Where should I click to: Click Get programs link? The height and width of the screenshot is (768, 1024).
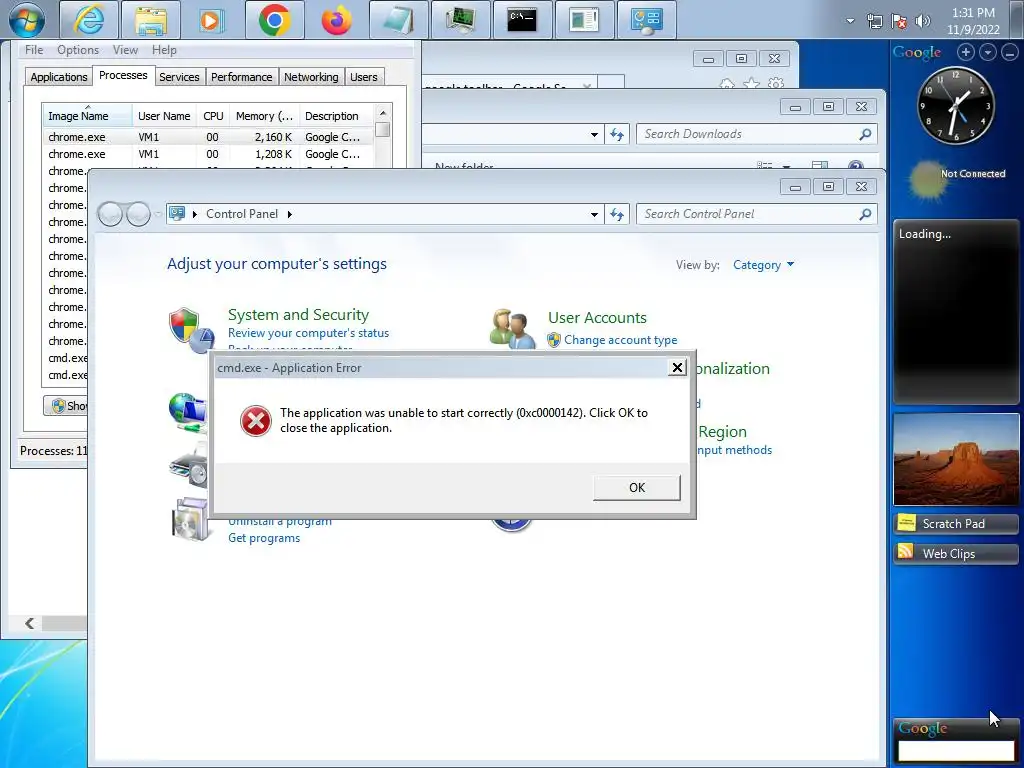tap(264, 538)
